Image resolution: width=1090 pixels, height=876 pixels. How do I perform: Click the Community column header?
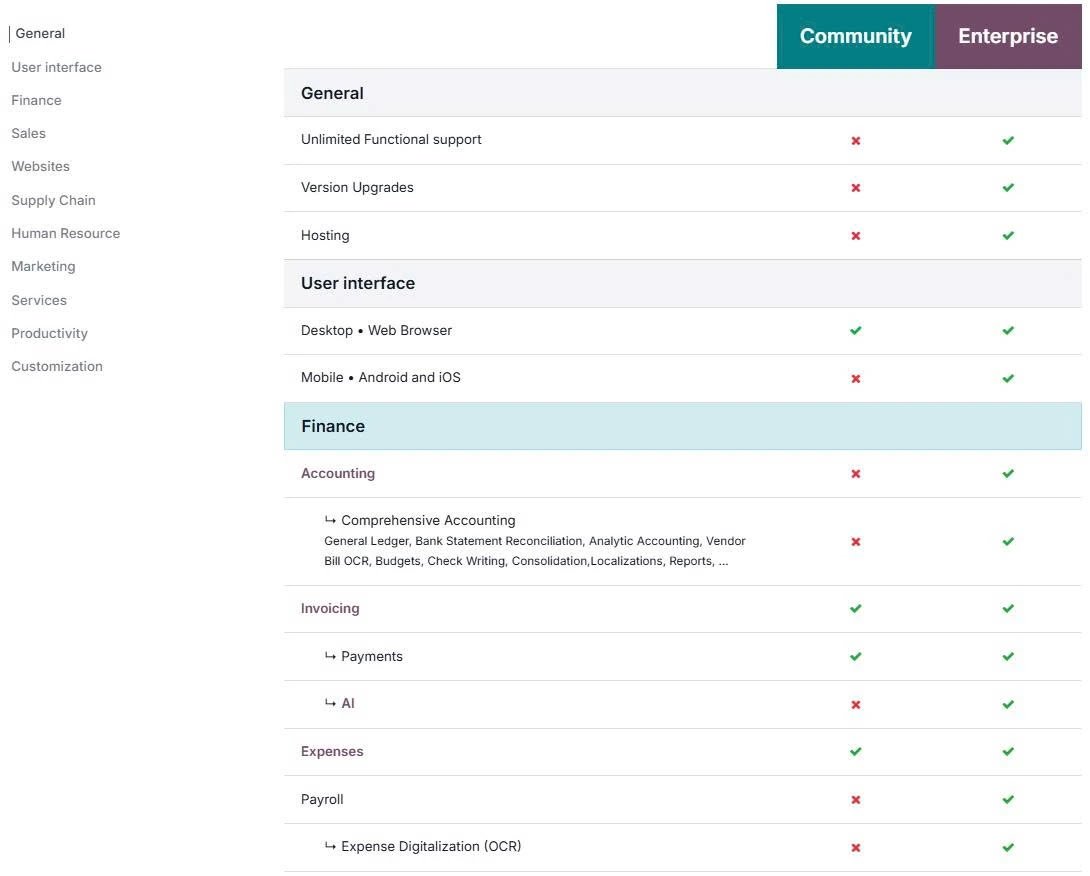click(x=855, y=36)
